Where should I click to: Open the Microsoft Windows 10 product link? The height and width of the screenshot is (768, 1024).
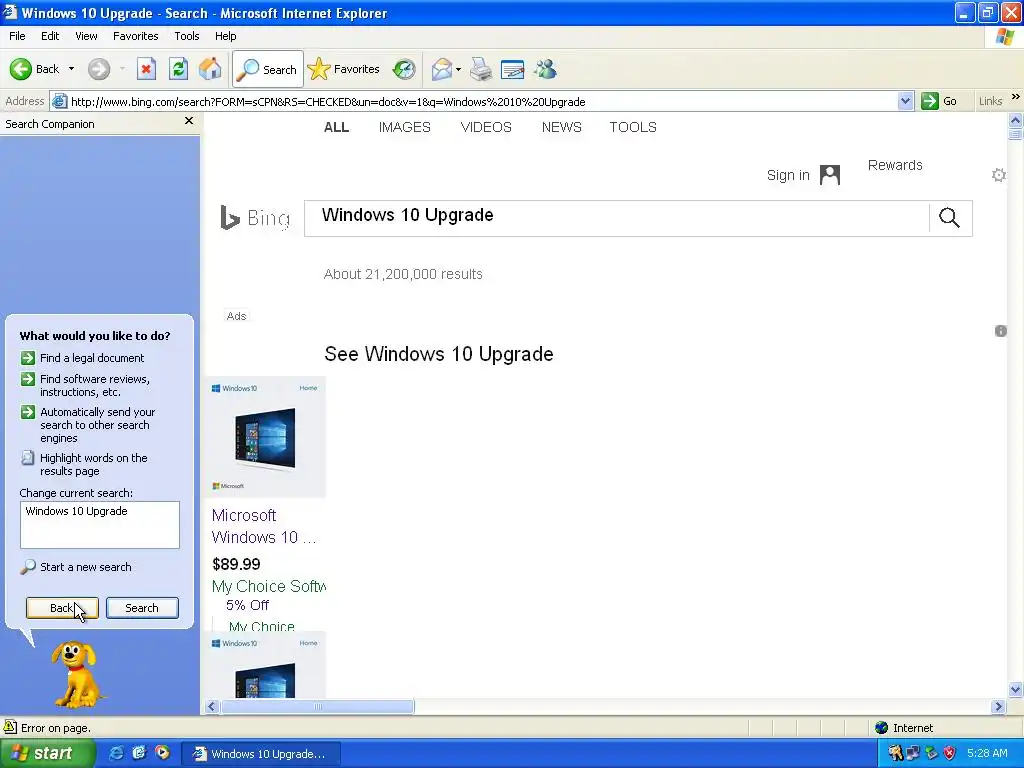[264, 526]
